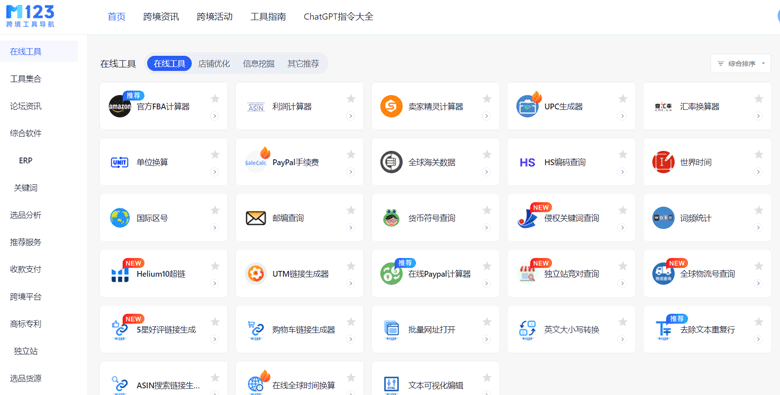The image size is (780, 395).
Task: Open 工具集合 in the sidebar
Action: coord(26,79)
